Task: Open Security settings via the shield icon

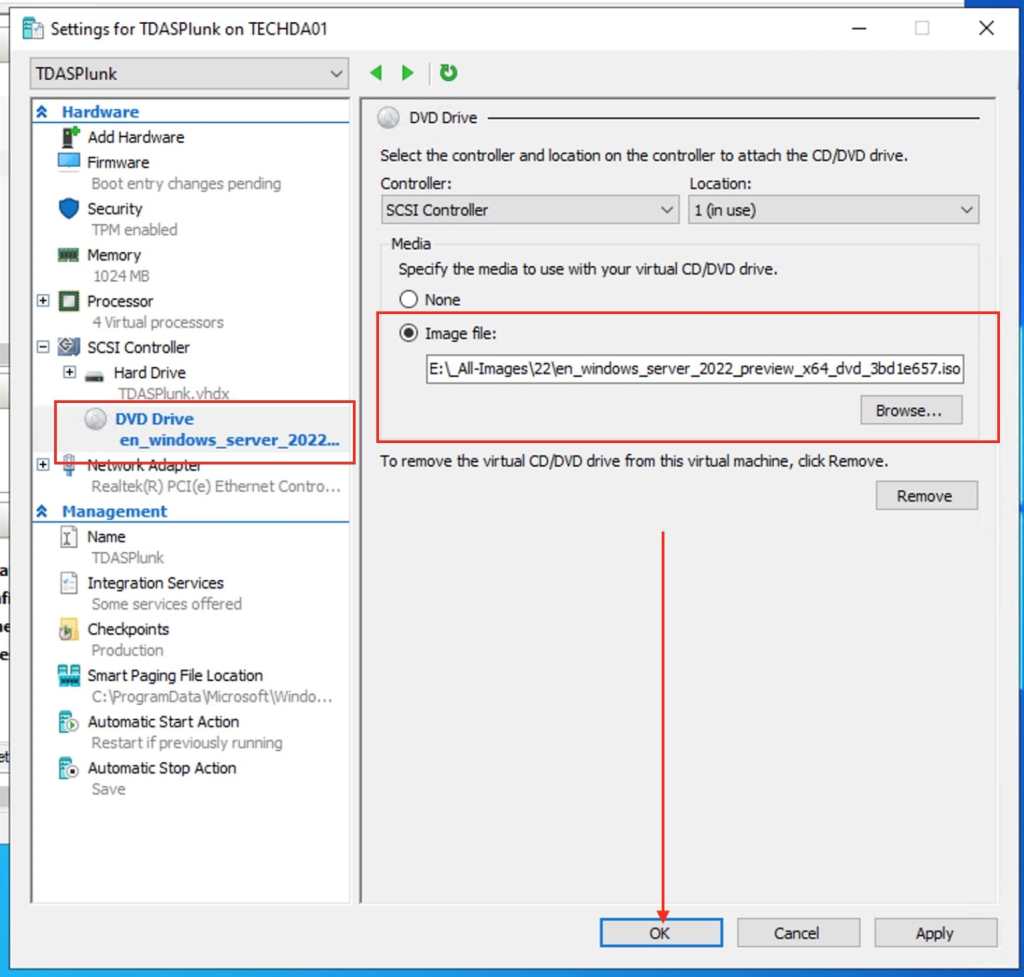Action: 68,208
